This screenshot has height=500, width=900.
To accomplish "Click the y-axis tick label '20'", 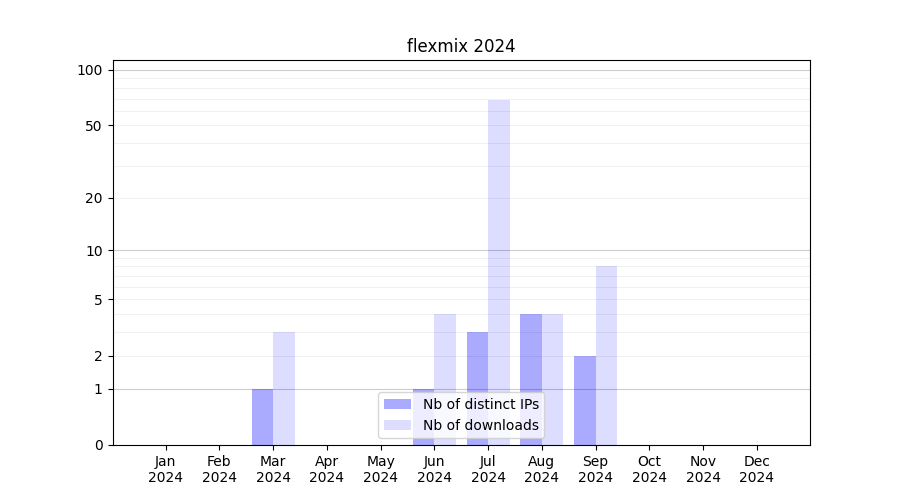I will tap(94, 198).
